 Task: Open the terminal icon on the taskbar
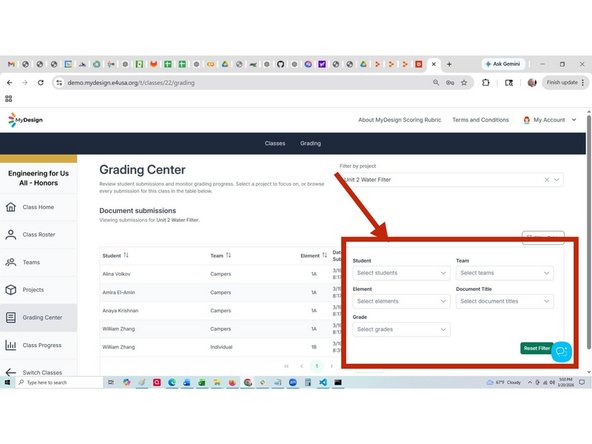[x=338, y=382]
